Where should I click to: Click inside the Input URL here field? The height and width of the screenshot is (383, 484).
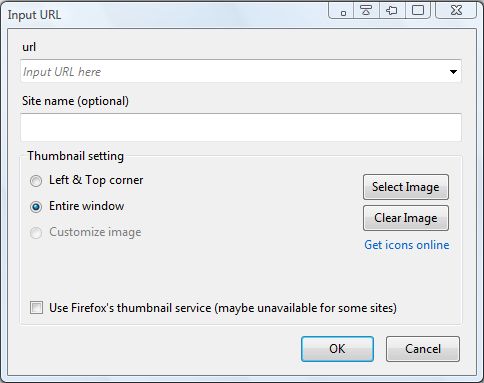(233, 71)
